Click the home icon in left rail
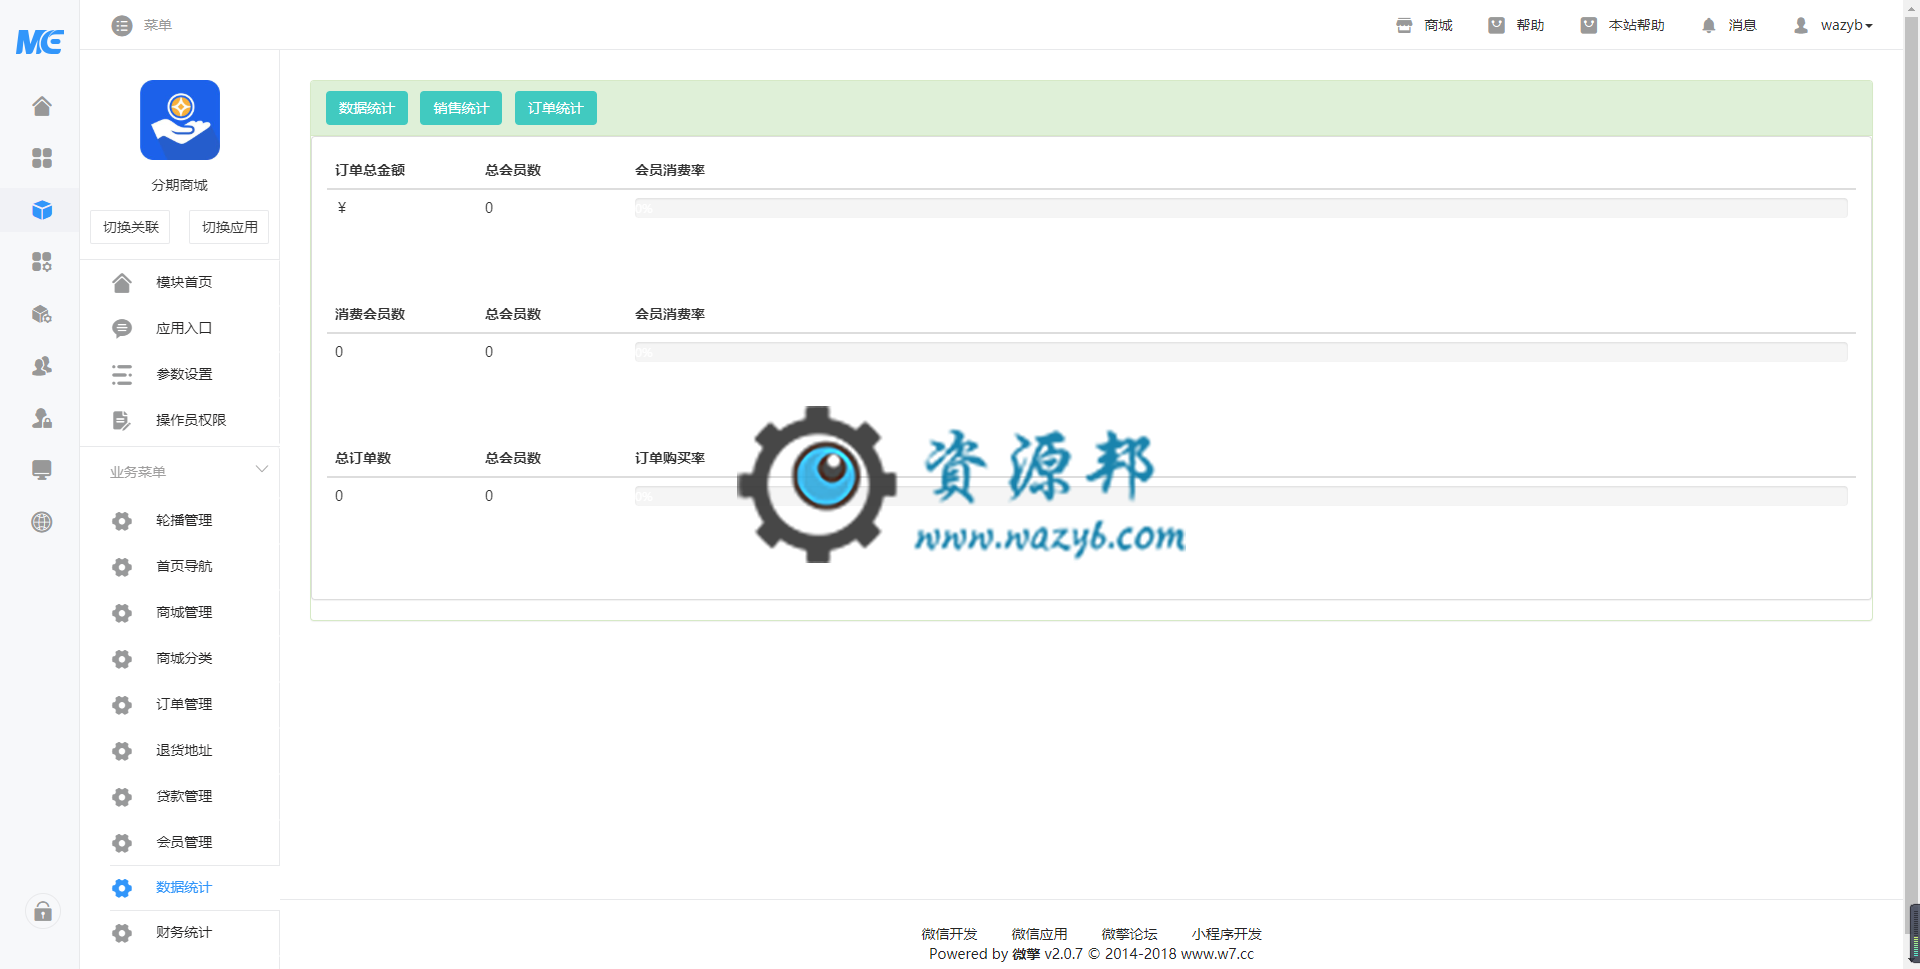Screen dimensions: 1920x969 click(x=41, y=106)
